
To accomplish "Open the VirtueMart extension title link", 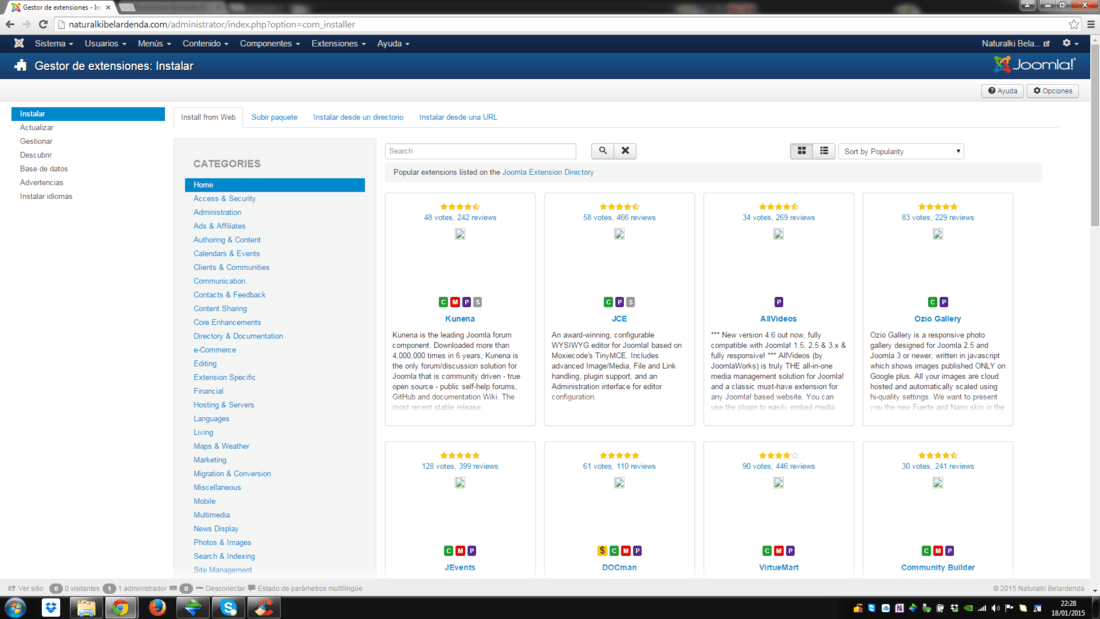I will tap(779, 568).
